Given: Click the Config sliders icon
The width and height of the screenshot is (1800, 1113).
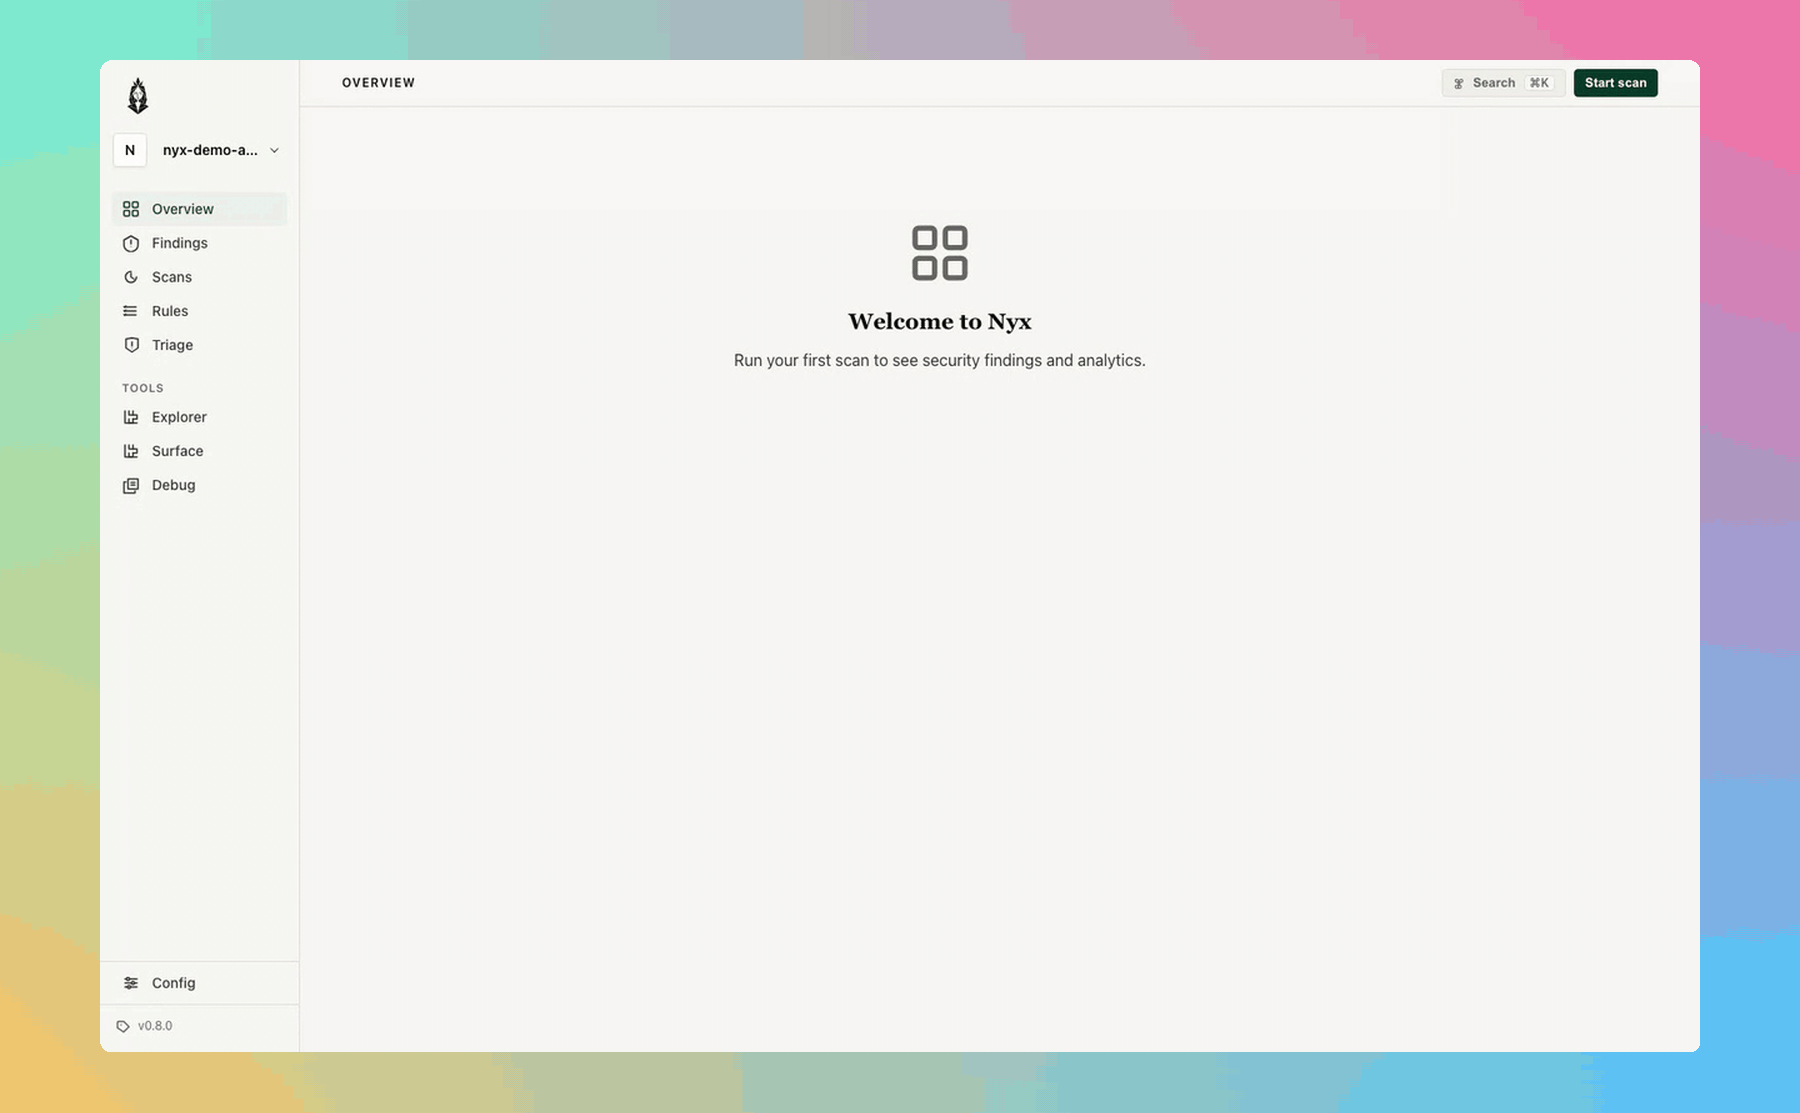Looking at the screenshot, I should (131, 983).
